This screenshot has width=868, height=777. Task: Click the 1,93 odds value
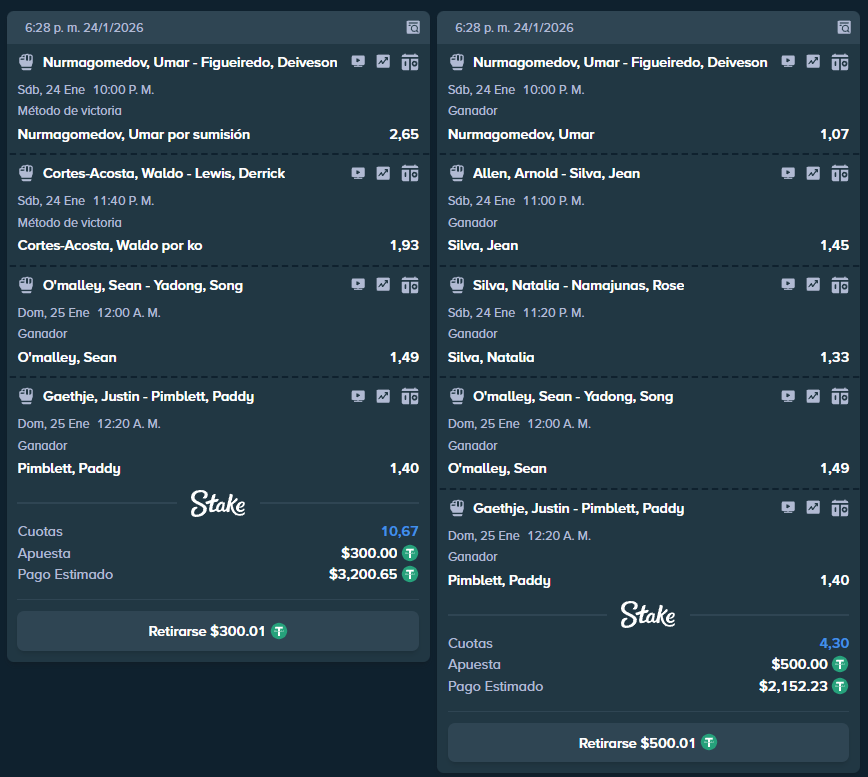(x=405, y=246)
